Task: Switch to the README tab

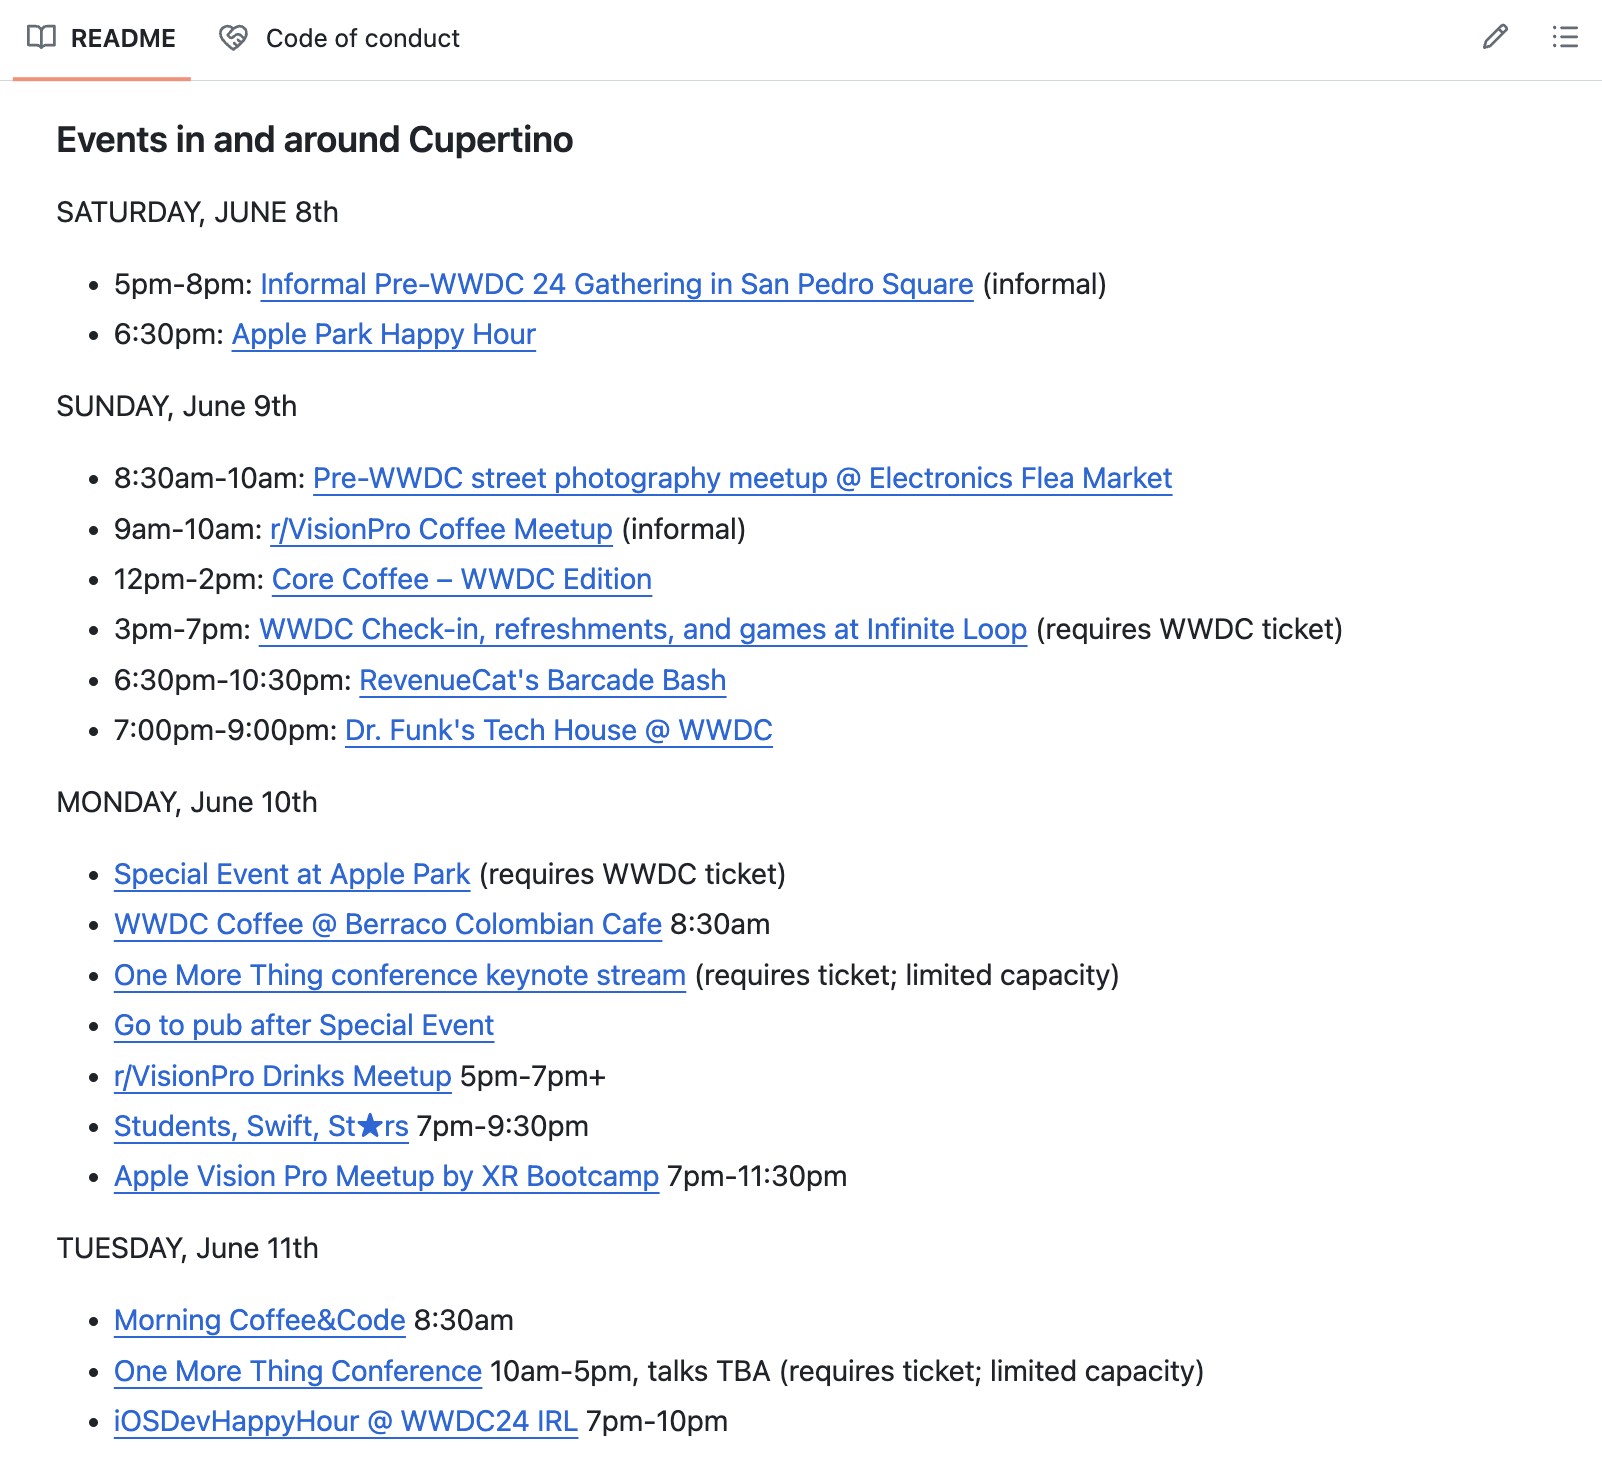Action: click(x=101, y=38)
